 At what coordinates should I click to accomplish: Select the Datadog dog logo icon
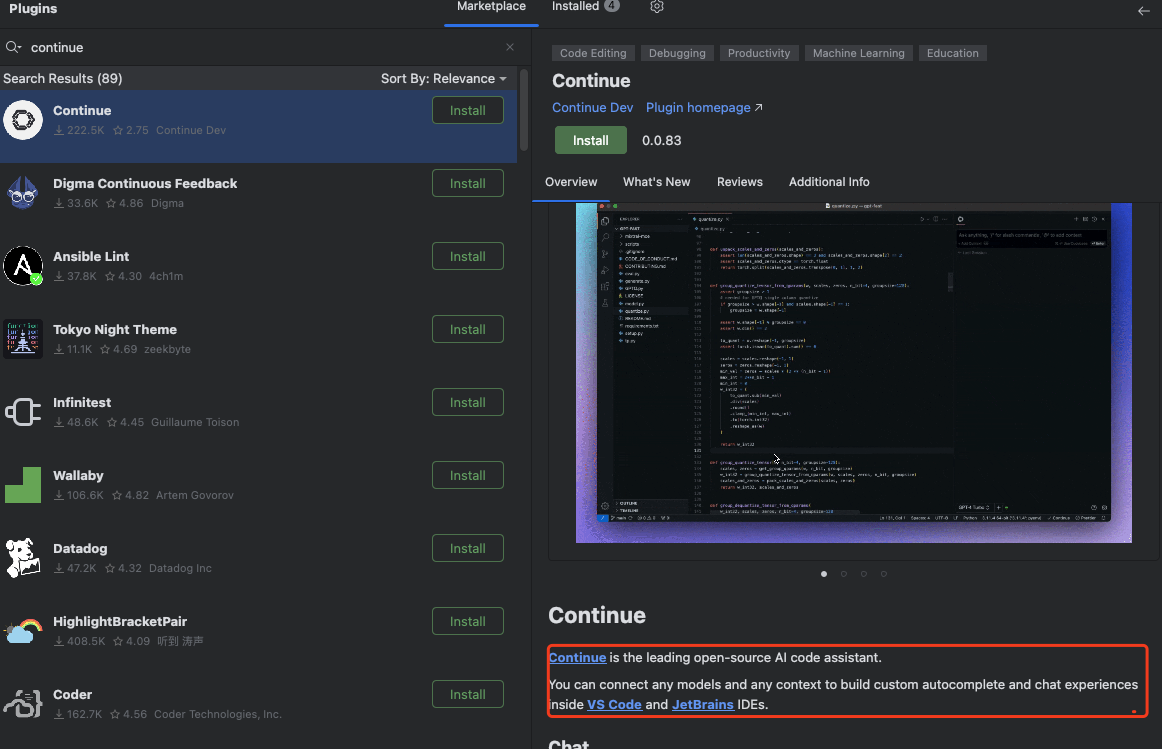click(23, 558)
